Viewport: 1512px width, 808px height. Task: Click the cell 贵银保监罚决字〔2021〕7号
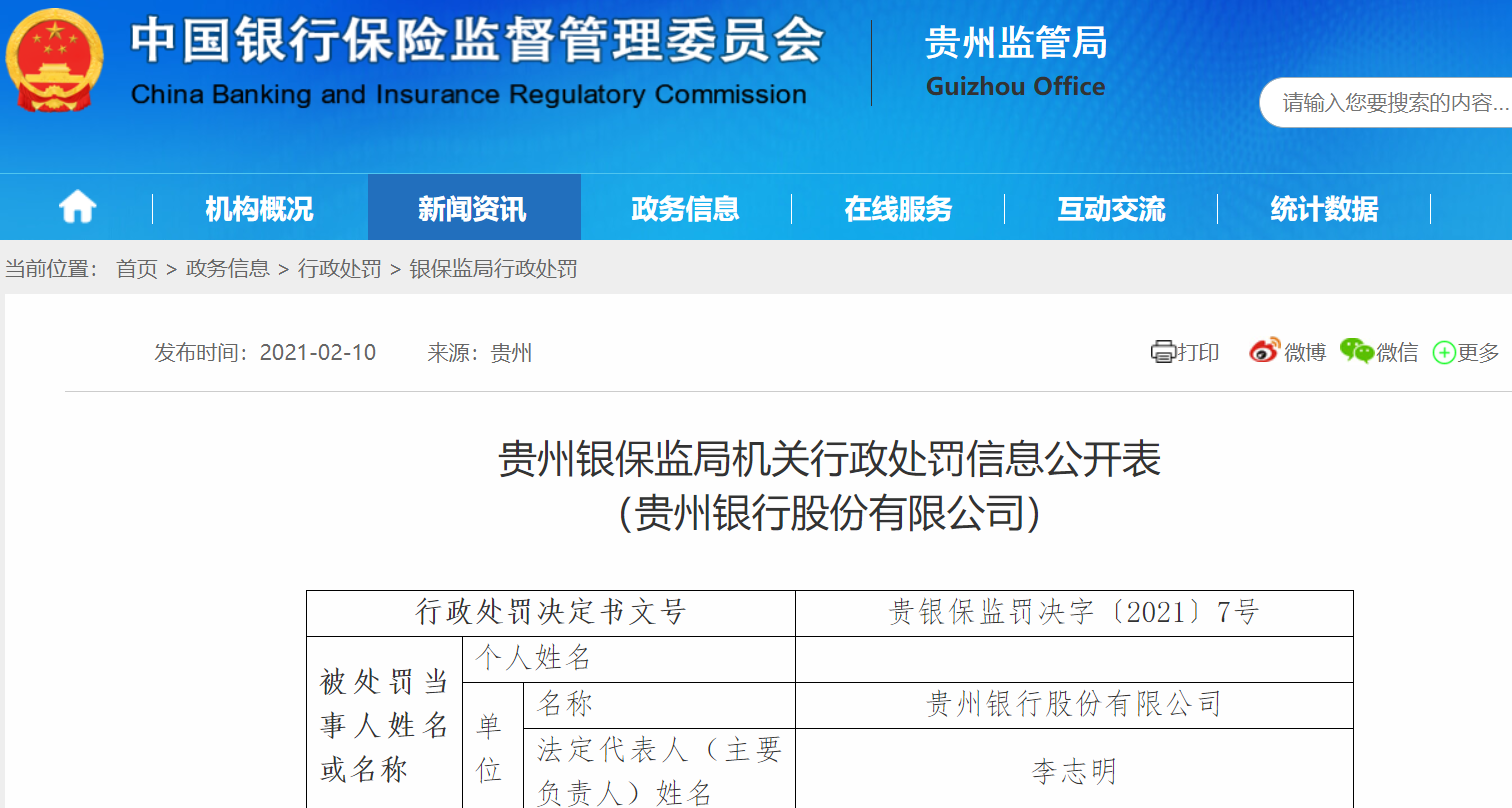click(1075, 613)
